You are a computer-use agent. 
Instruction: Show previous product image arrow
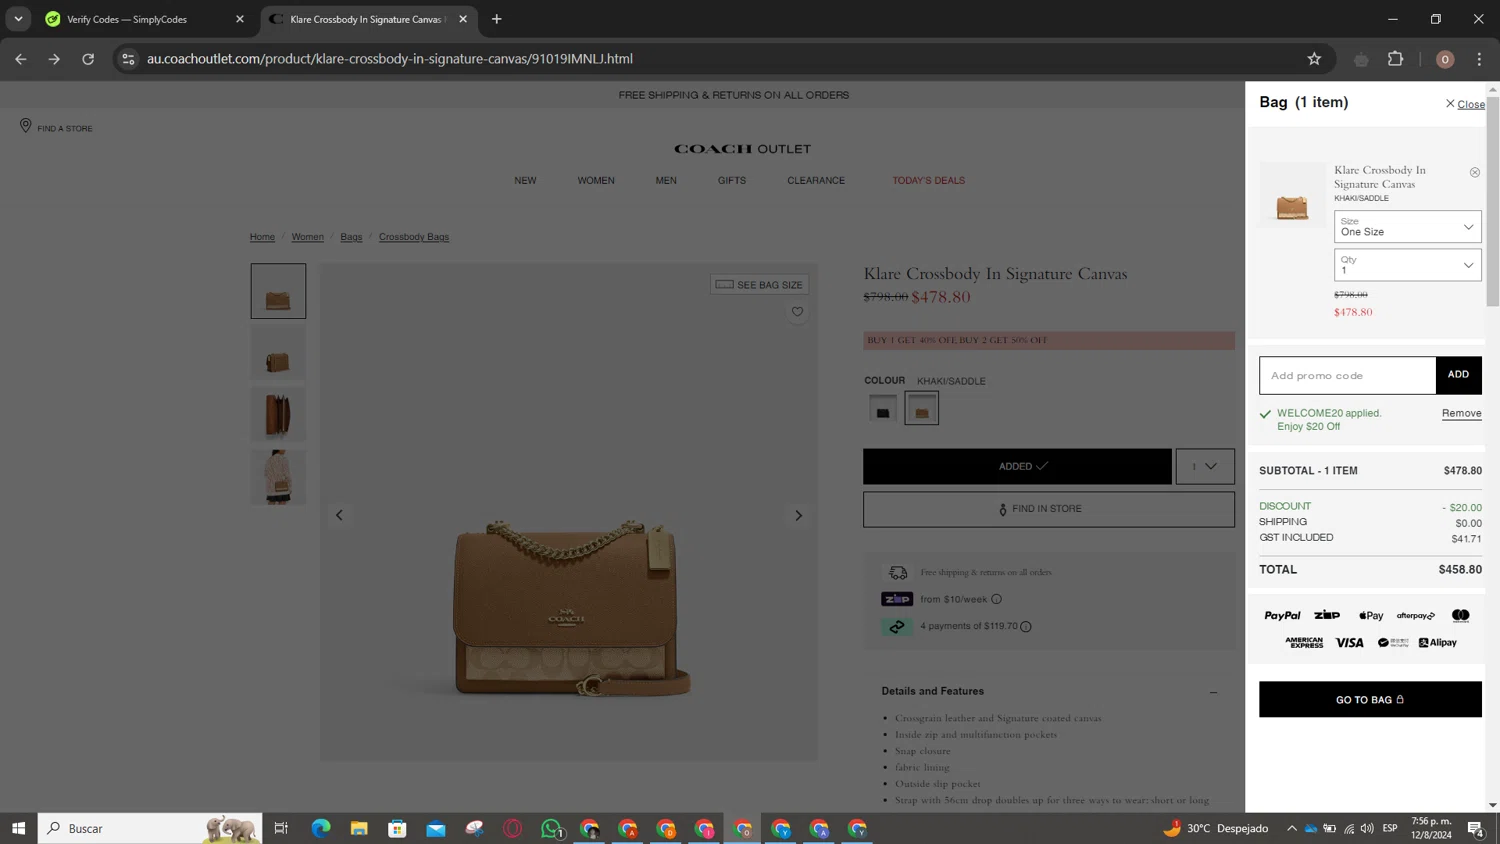(339, 515)
